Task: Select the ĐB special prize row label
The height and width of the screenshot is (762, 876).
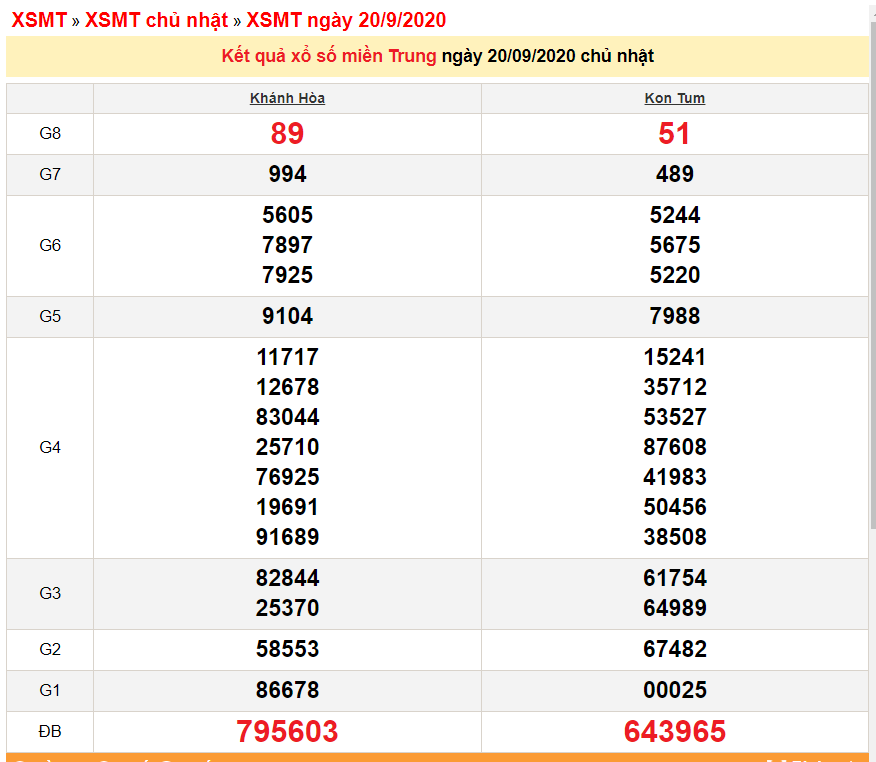Action: [49, 731]
